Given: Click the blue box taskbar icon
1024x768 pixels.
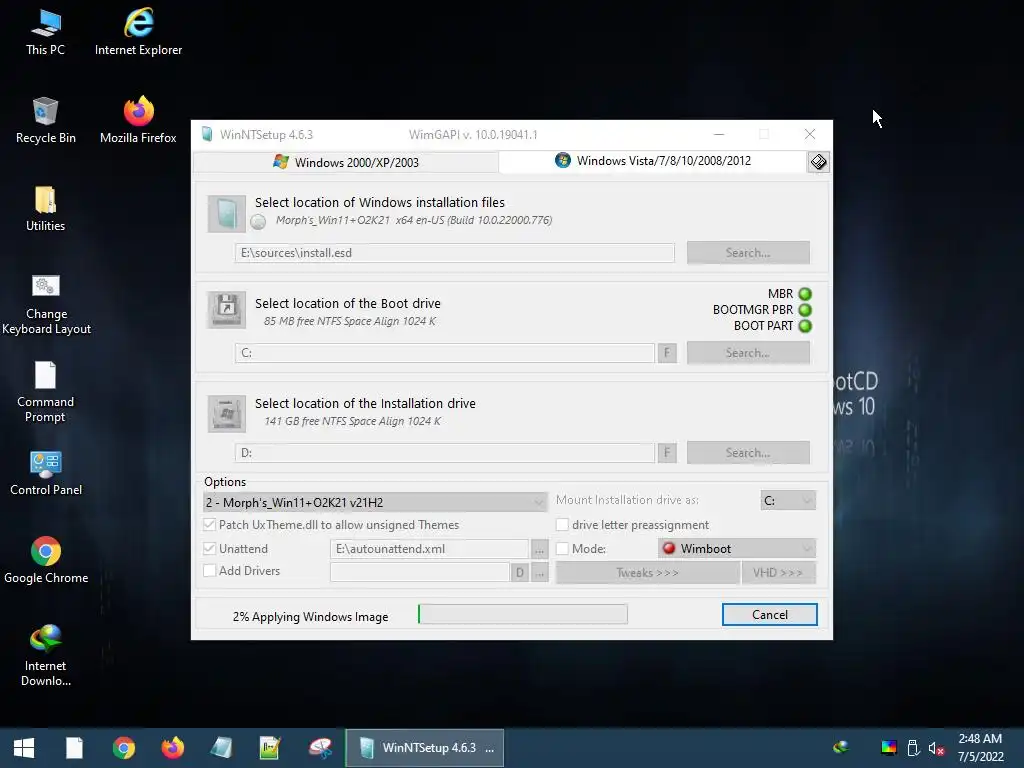Looking at the screenshot, I should click(221, 748).
